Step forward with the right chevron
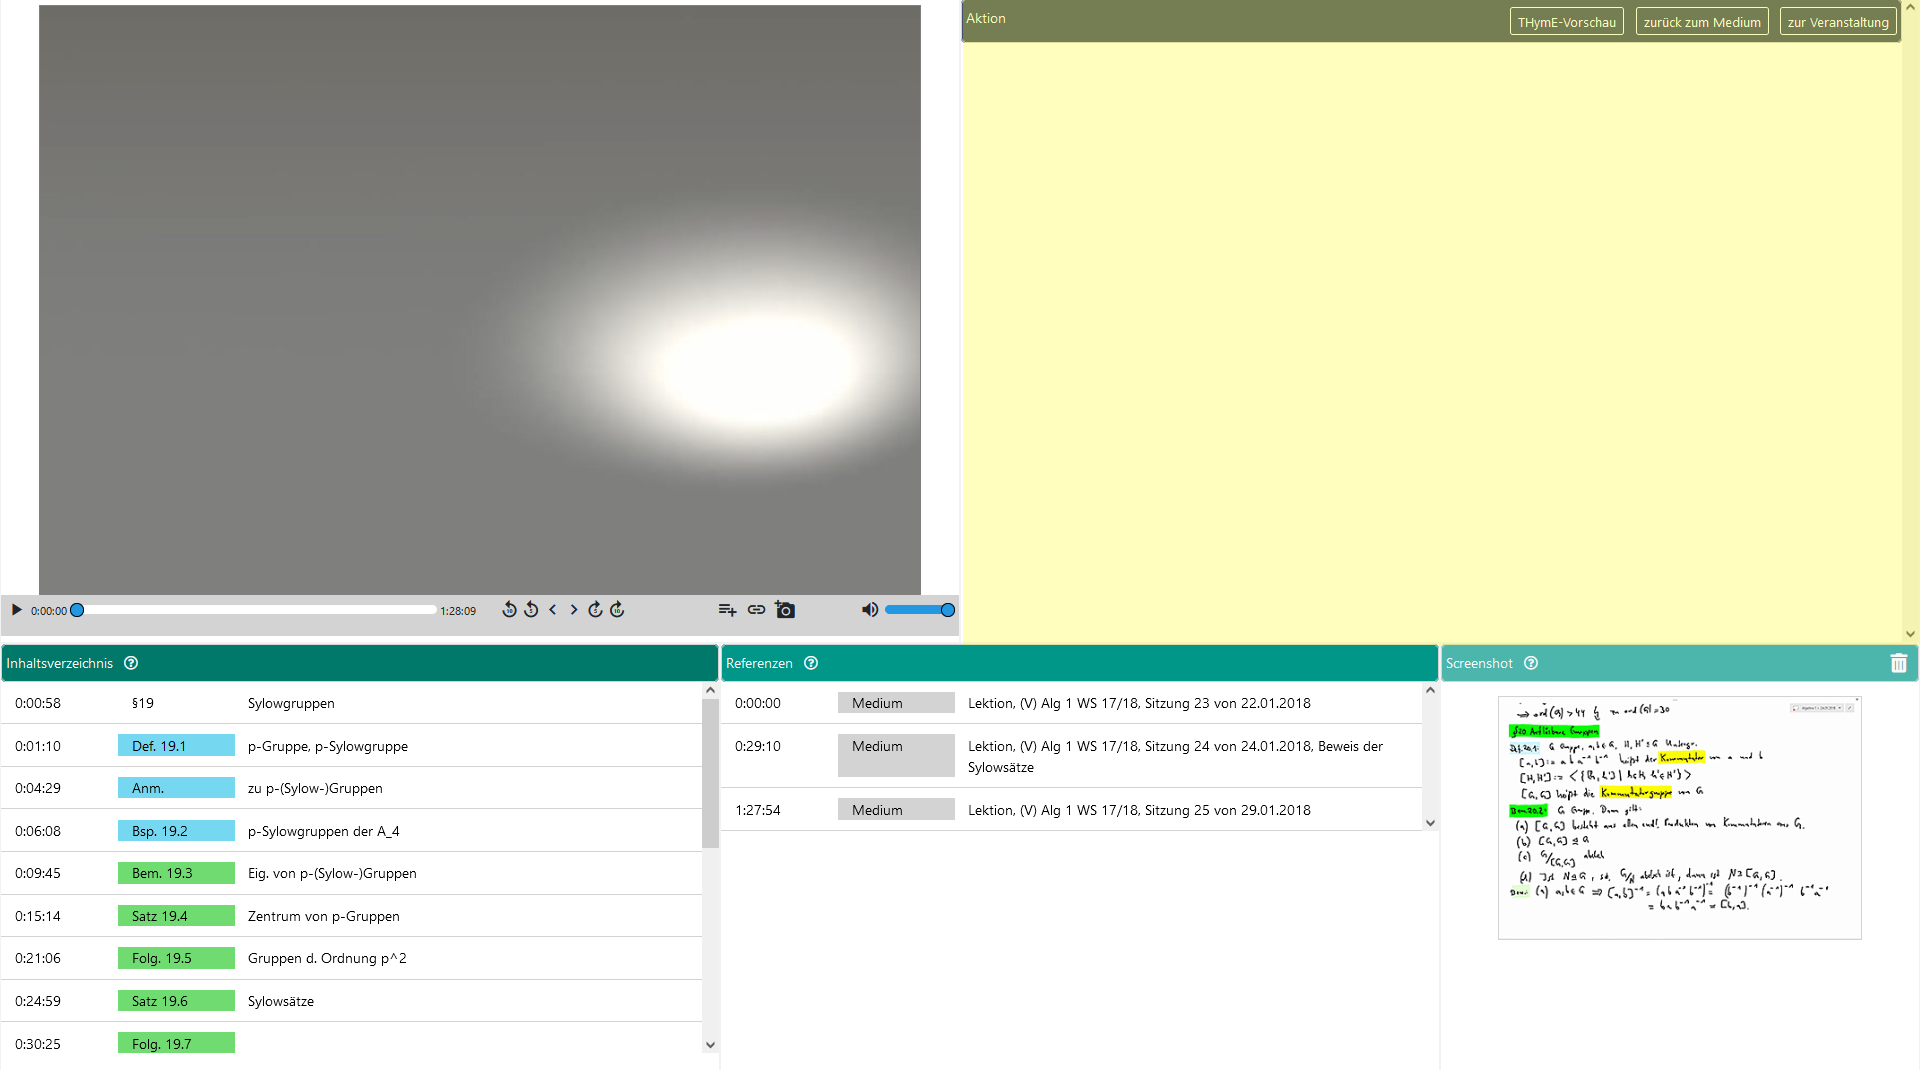Viewport: 1920px width, 1070px height. (574, 610)
